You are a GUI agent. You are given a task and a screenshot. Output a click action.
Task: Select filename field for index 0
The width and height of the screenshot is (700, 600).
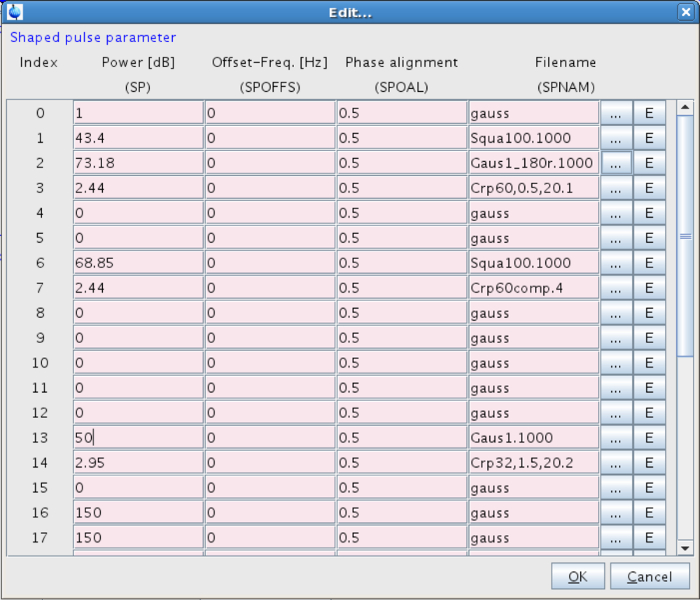[533, 113]
